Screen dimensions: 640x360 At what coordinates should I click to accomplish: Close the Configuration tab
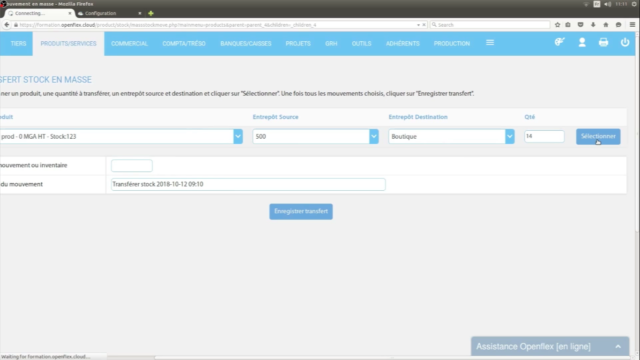[x=140, y=13]
